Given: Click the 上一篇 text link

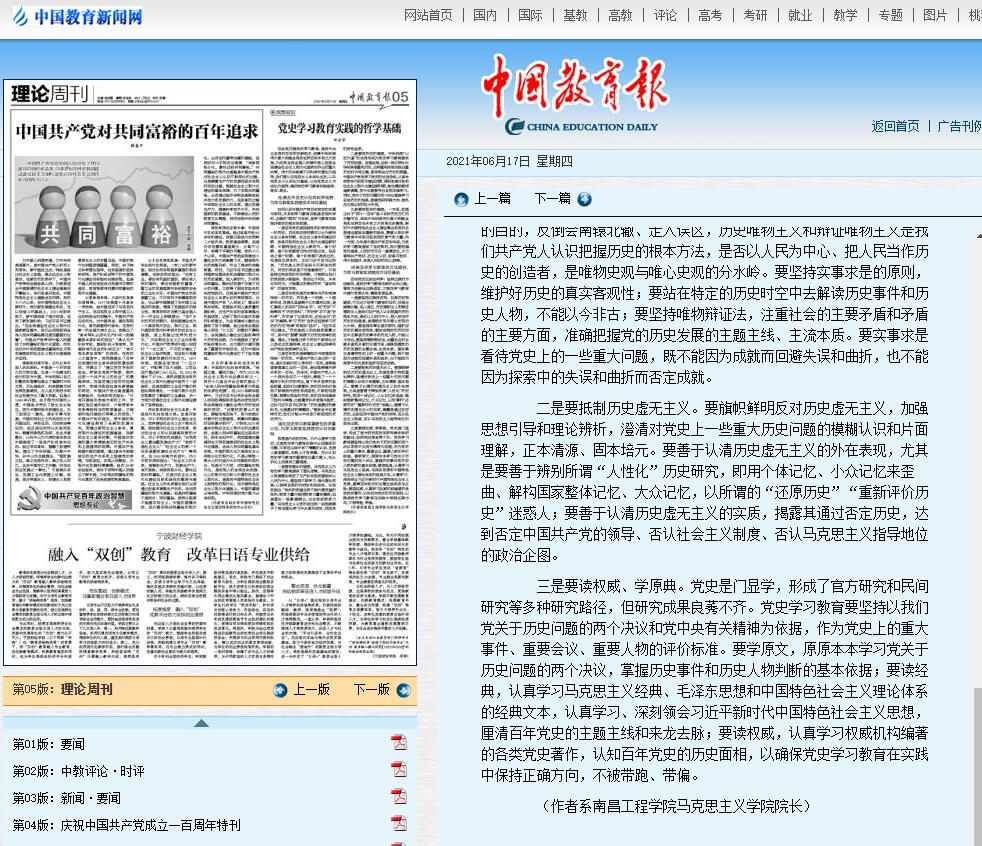Looking at the screenshot, I should (x=492, y=199).
